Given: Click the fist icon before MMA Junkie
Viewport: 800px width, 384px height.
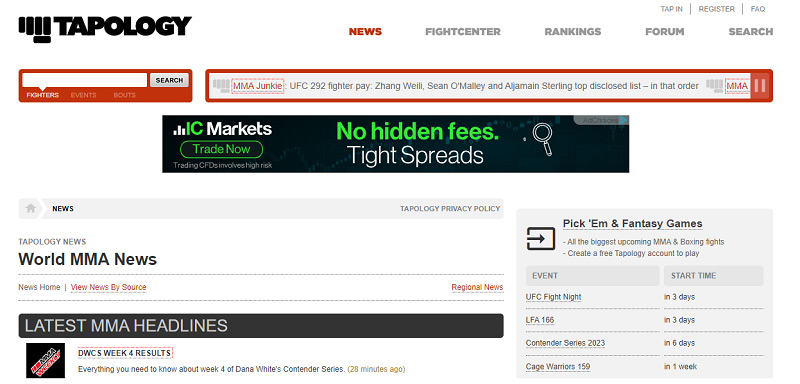Looking at the screenshot, I should [x=221, y=86].
